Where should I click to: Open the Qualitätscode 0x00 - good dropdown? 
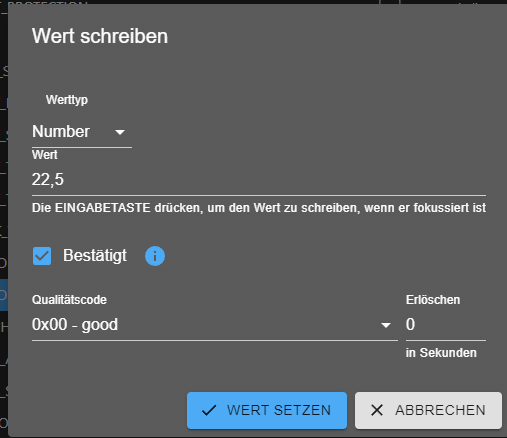pos(215,325)
